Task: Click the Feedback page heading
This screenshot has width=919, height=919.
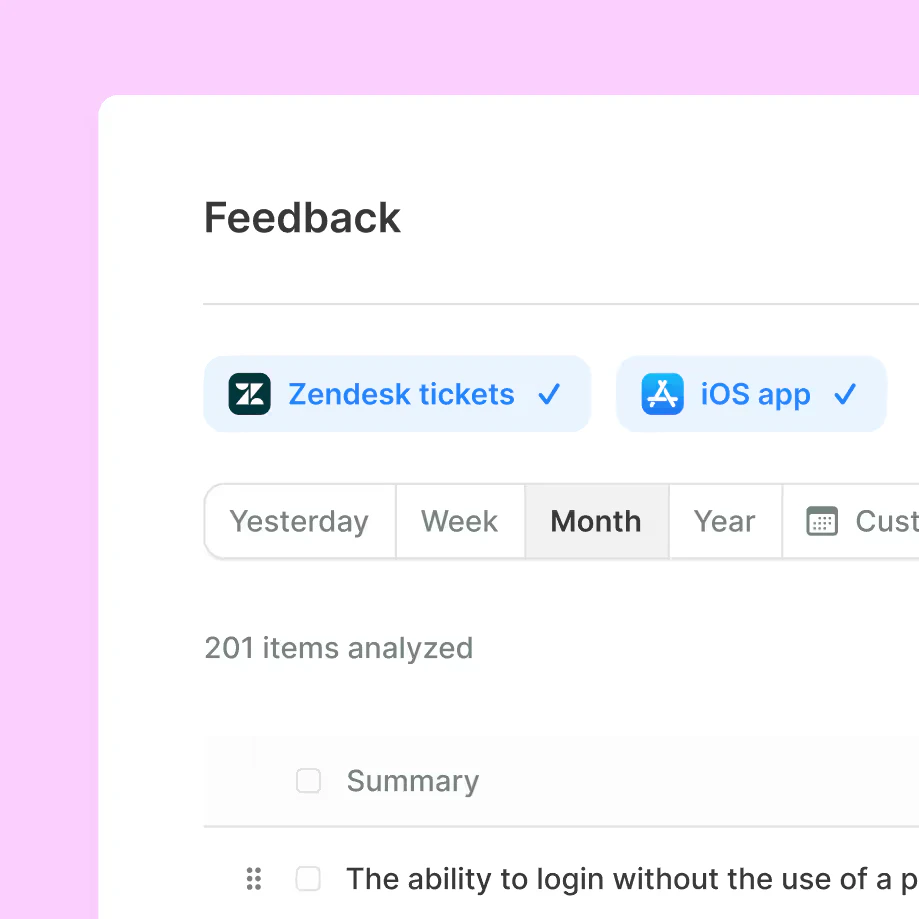Action: 302,218
